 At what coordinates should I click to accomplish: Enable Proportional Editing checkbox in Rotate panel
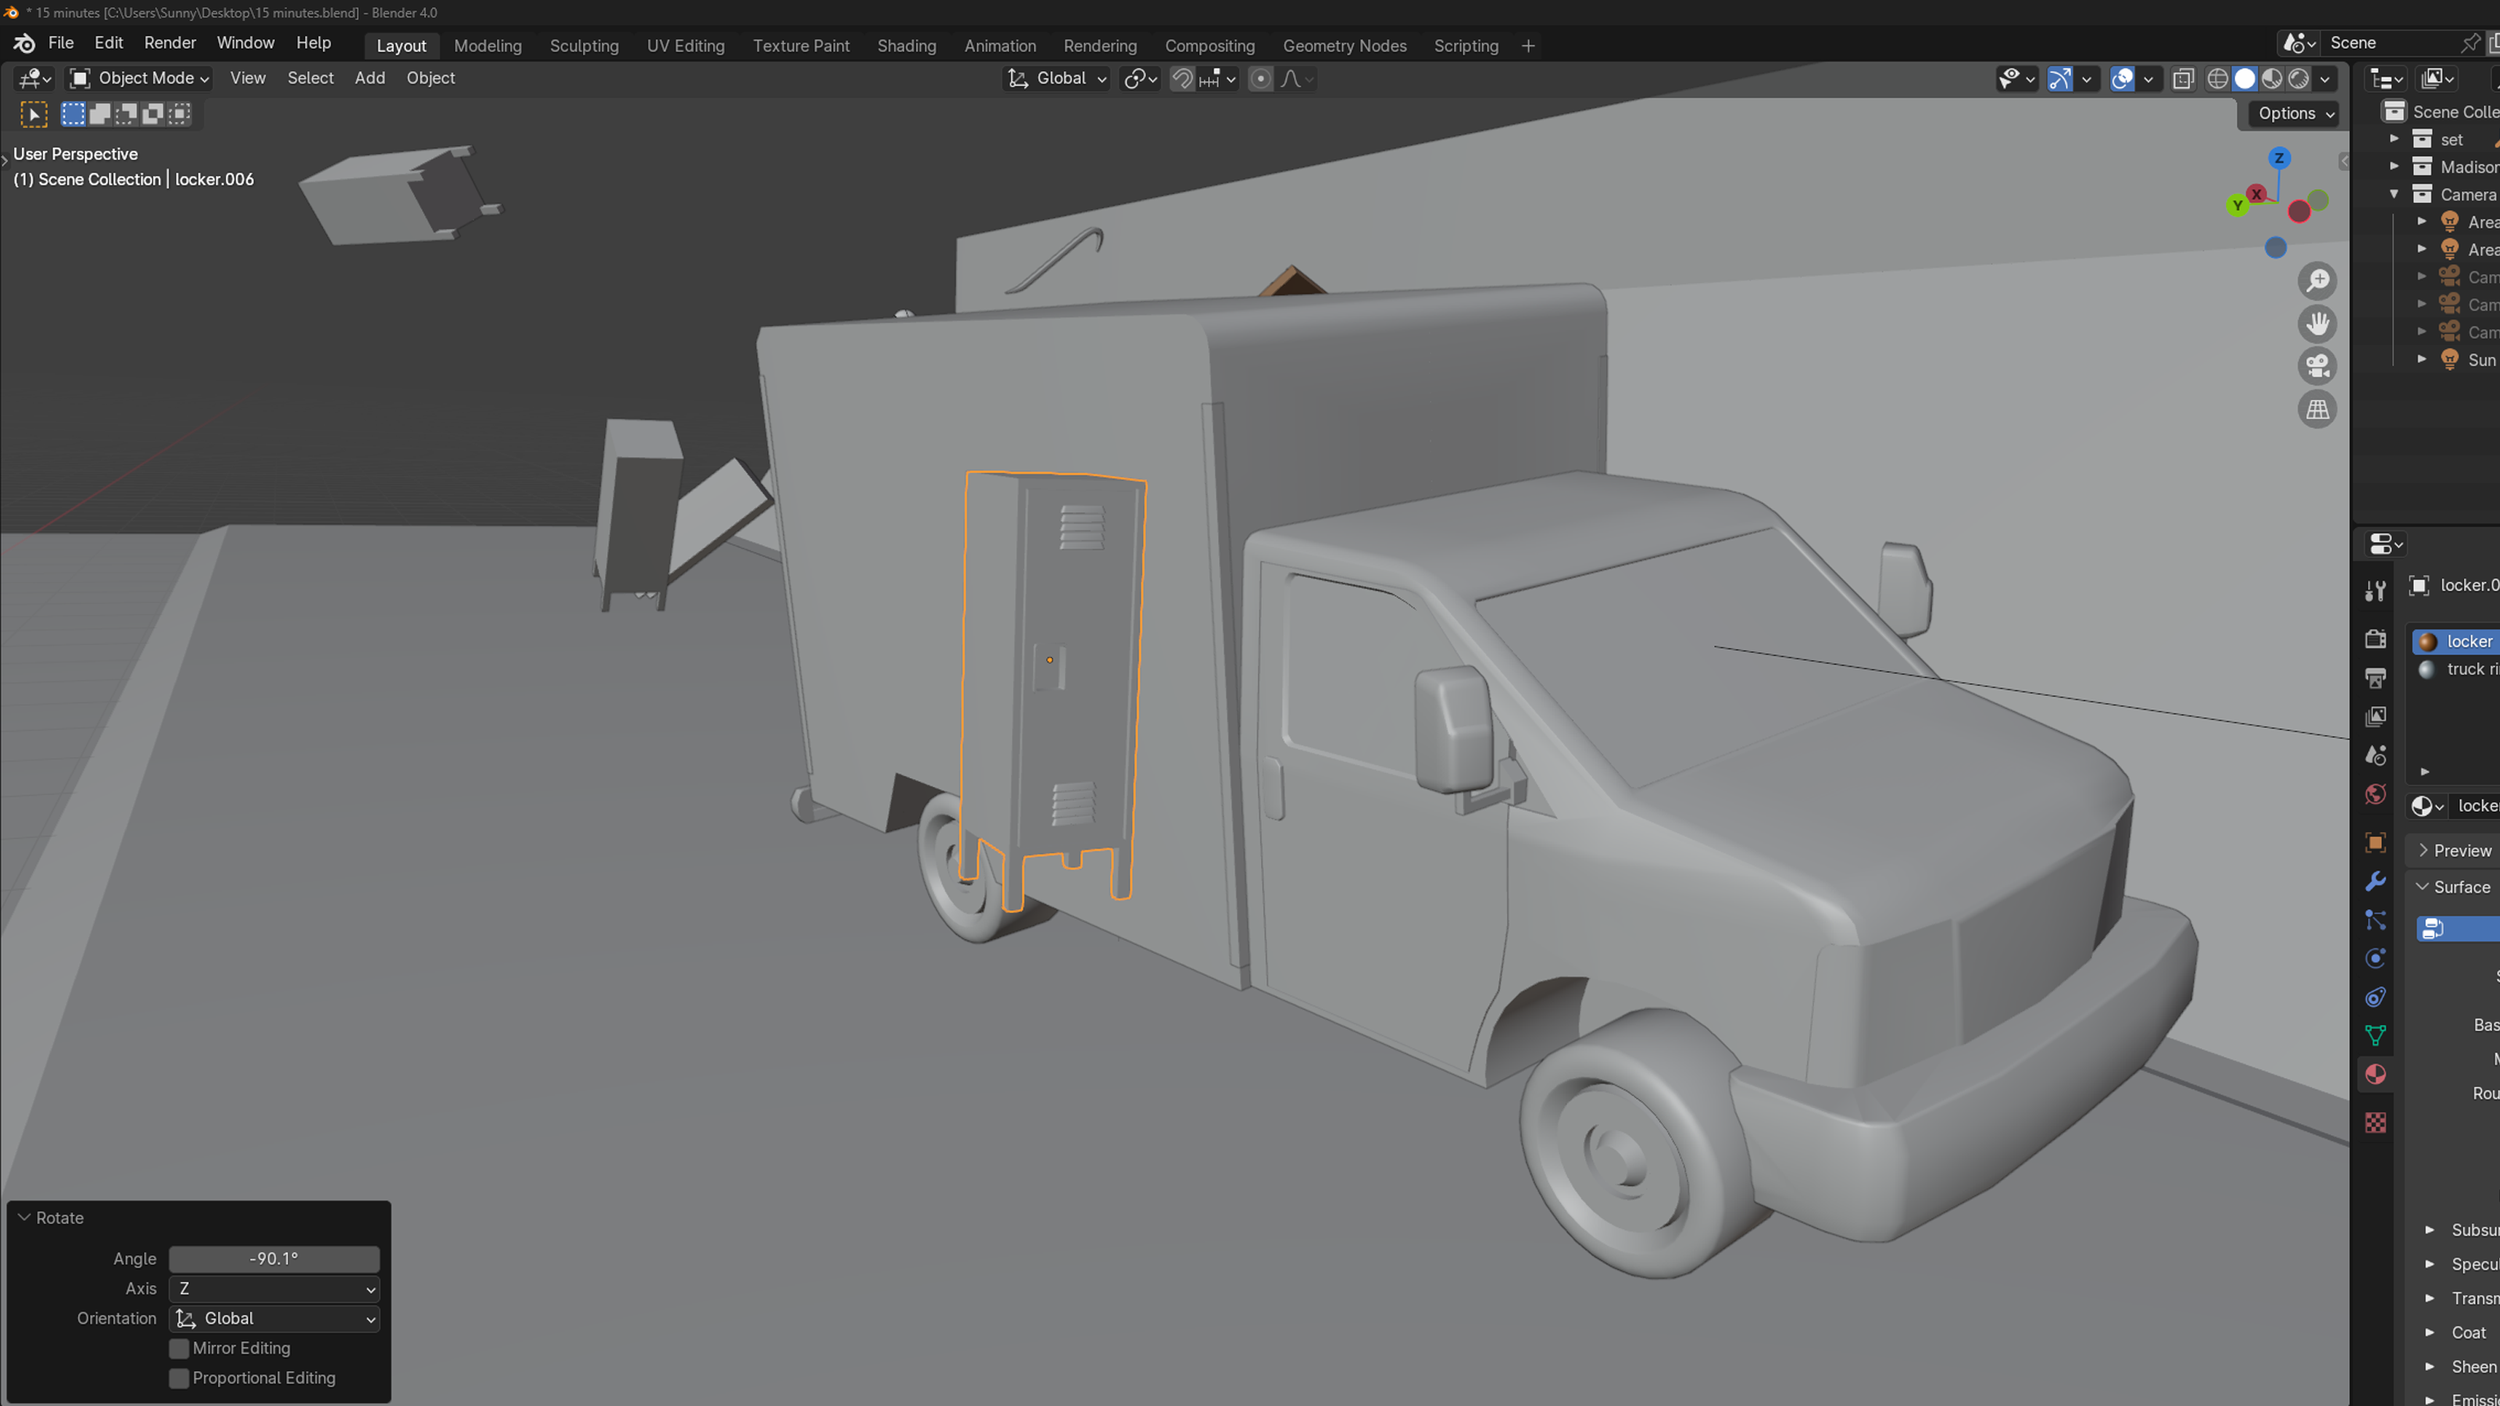pos(179,1378)
